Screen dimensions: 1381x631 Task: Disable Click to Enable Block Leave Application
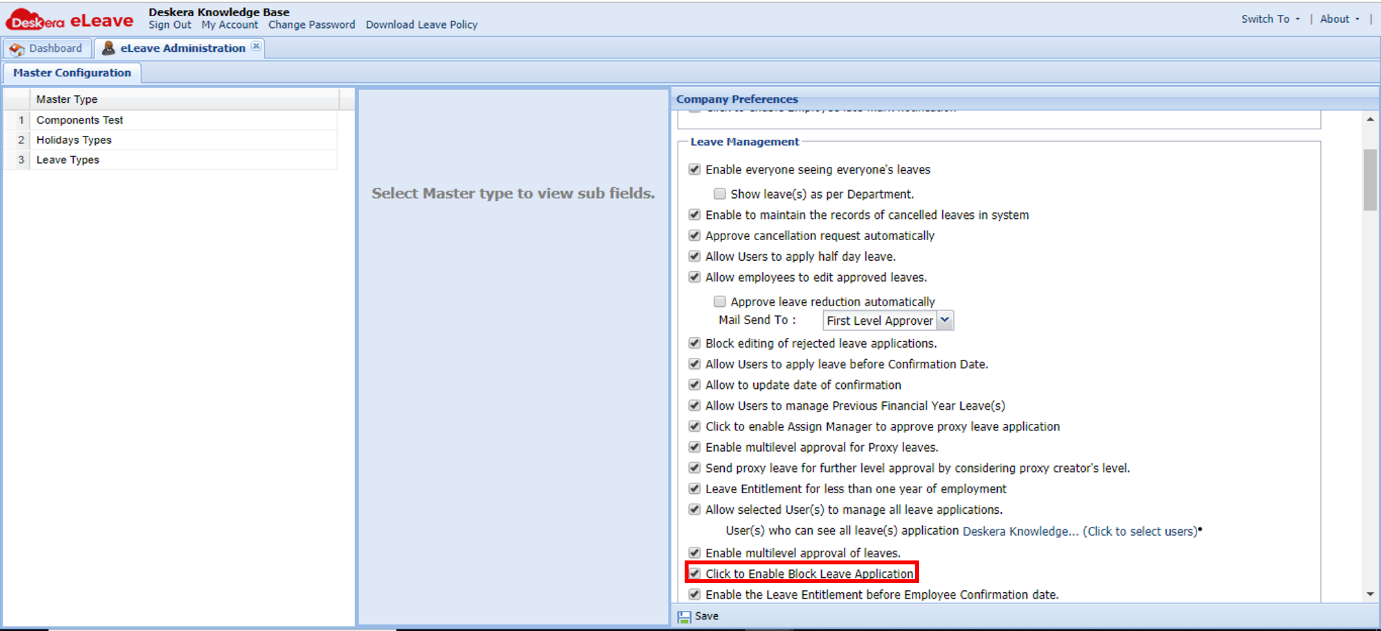(x=694, y=573)
